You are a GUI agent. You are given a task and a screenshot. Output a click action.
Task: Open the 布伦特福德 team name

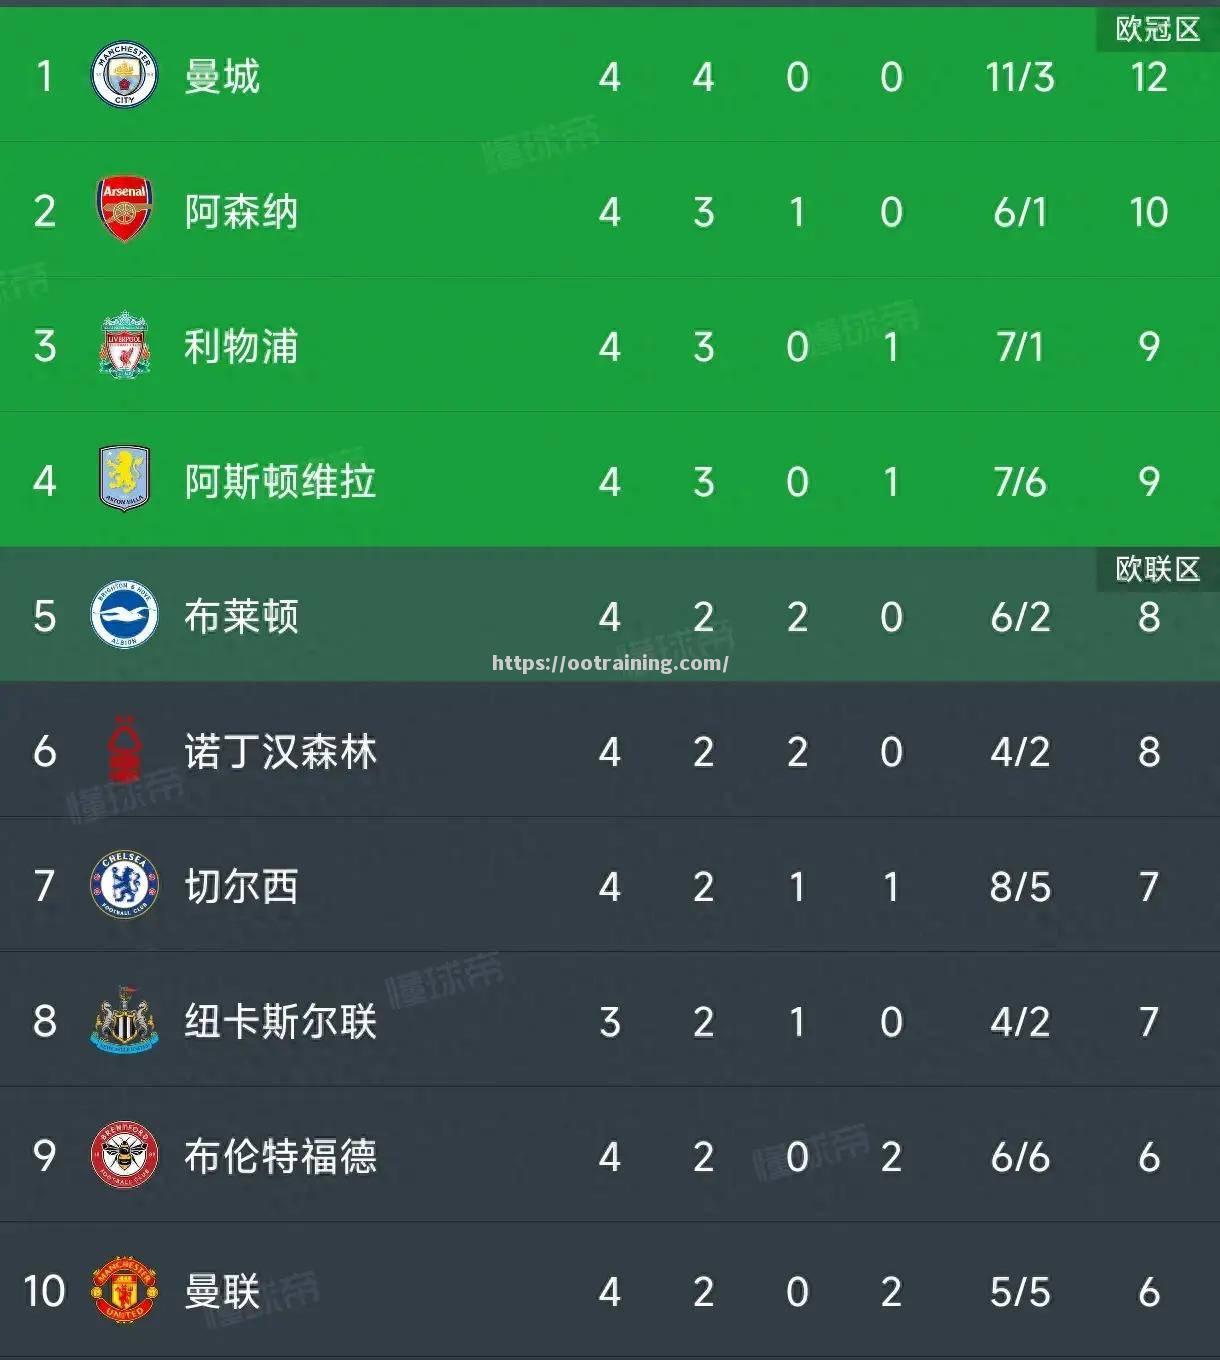coord(280,1157)
